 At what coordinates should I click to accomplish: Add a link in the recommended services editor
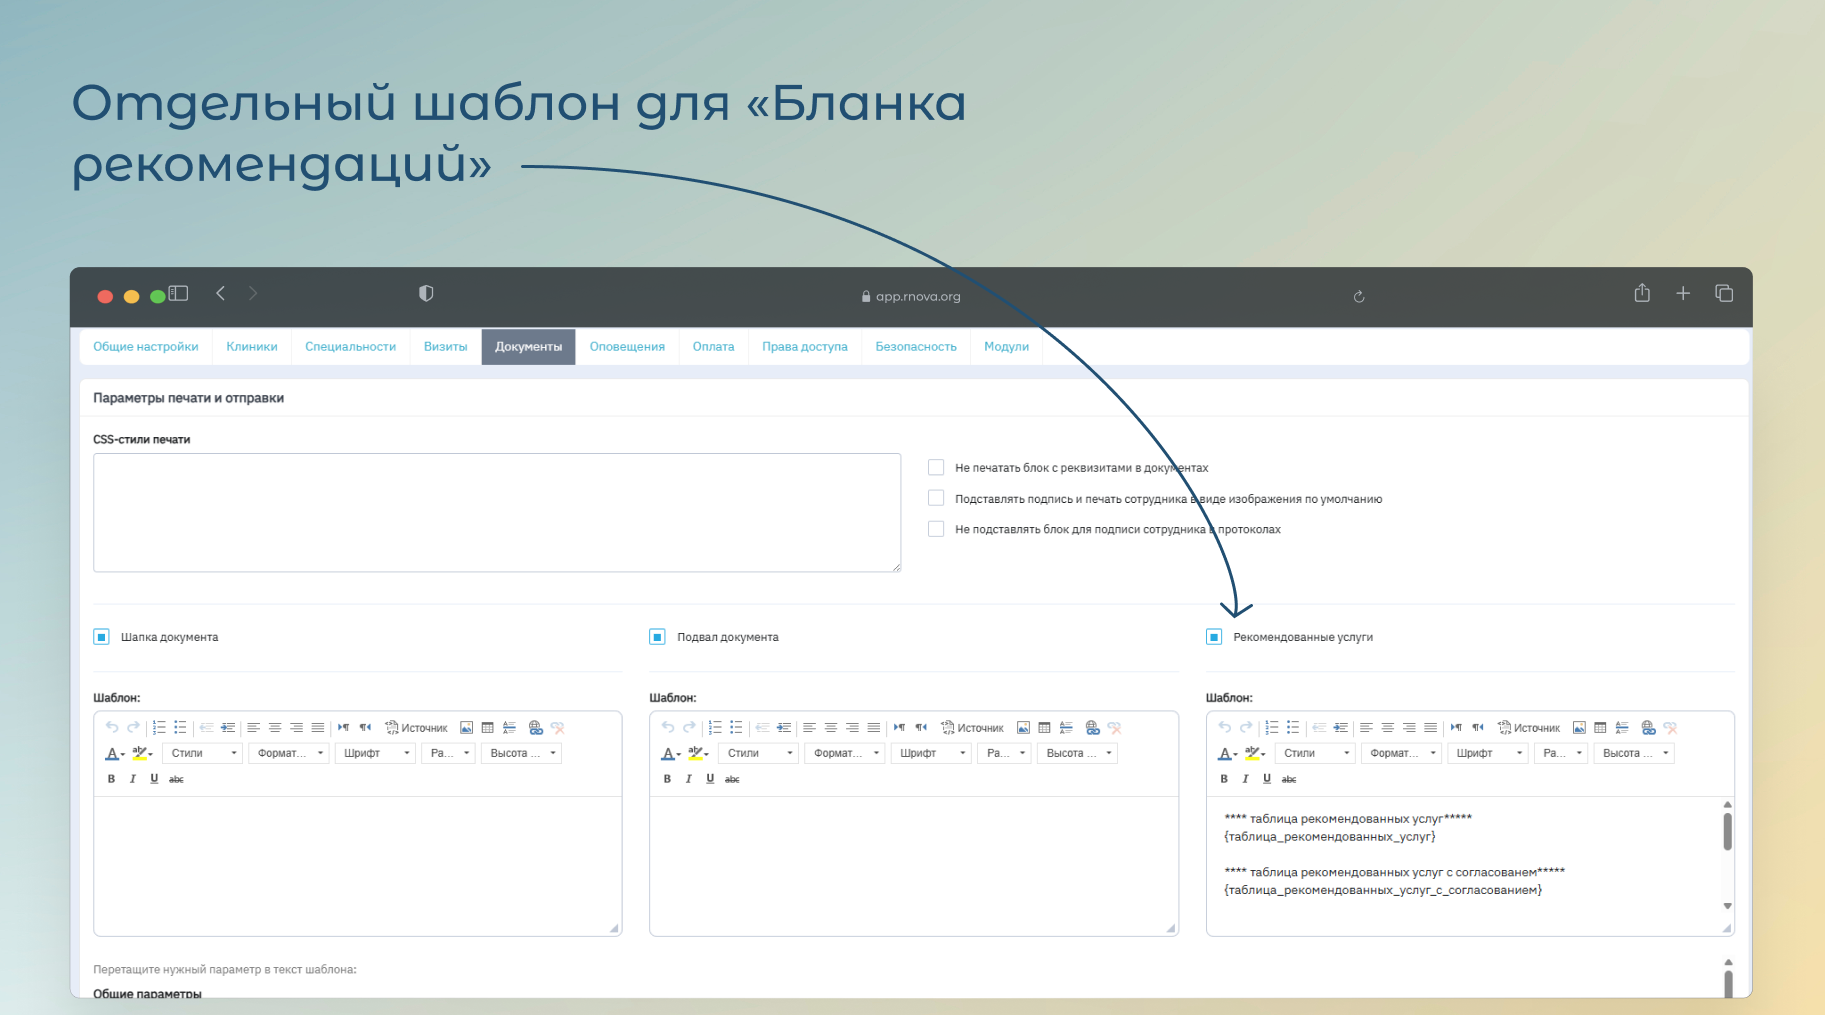point(1648,728)
